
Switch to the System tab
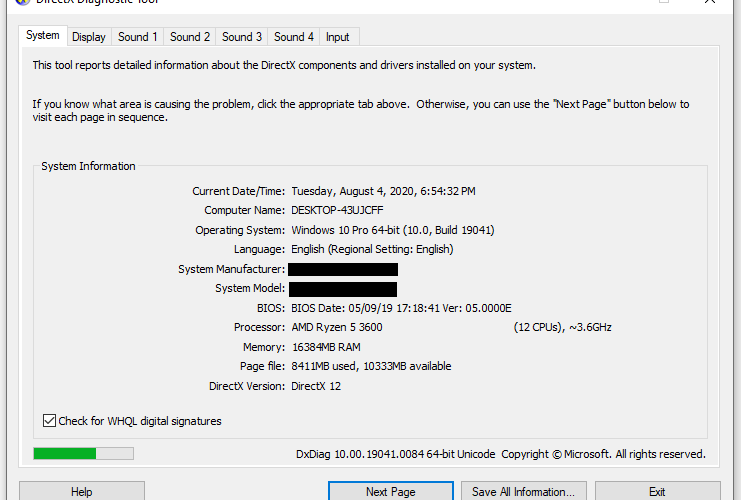tap(43, 35)
